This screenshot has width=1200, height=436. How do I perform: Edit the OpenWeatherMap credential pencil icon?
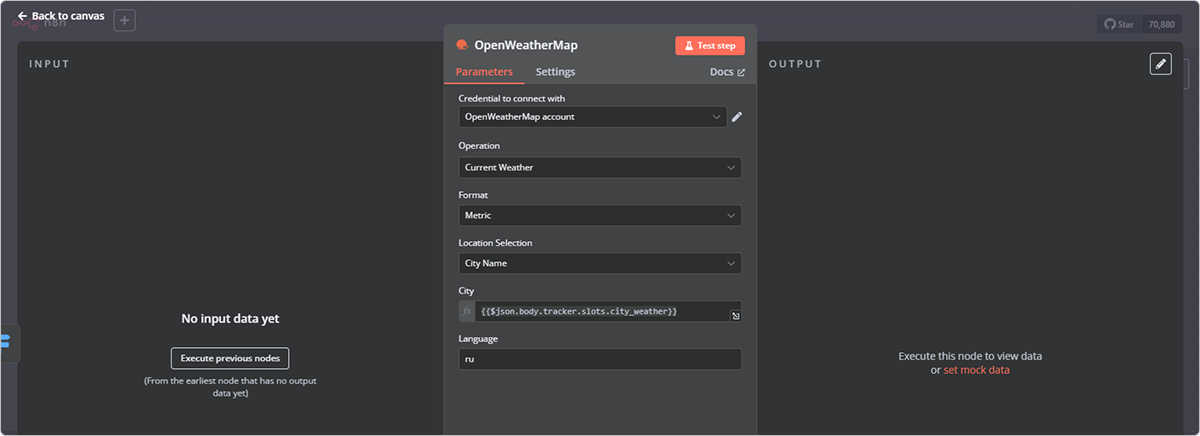tap(737, 117)
